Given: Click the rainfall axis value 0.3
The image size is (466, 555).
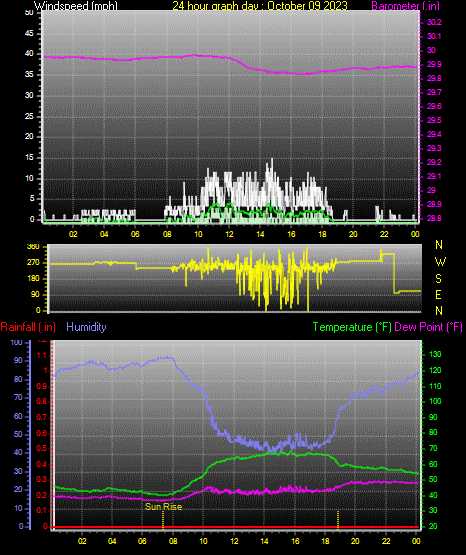Looking at the screenshot, I should tap(42, 479).
